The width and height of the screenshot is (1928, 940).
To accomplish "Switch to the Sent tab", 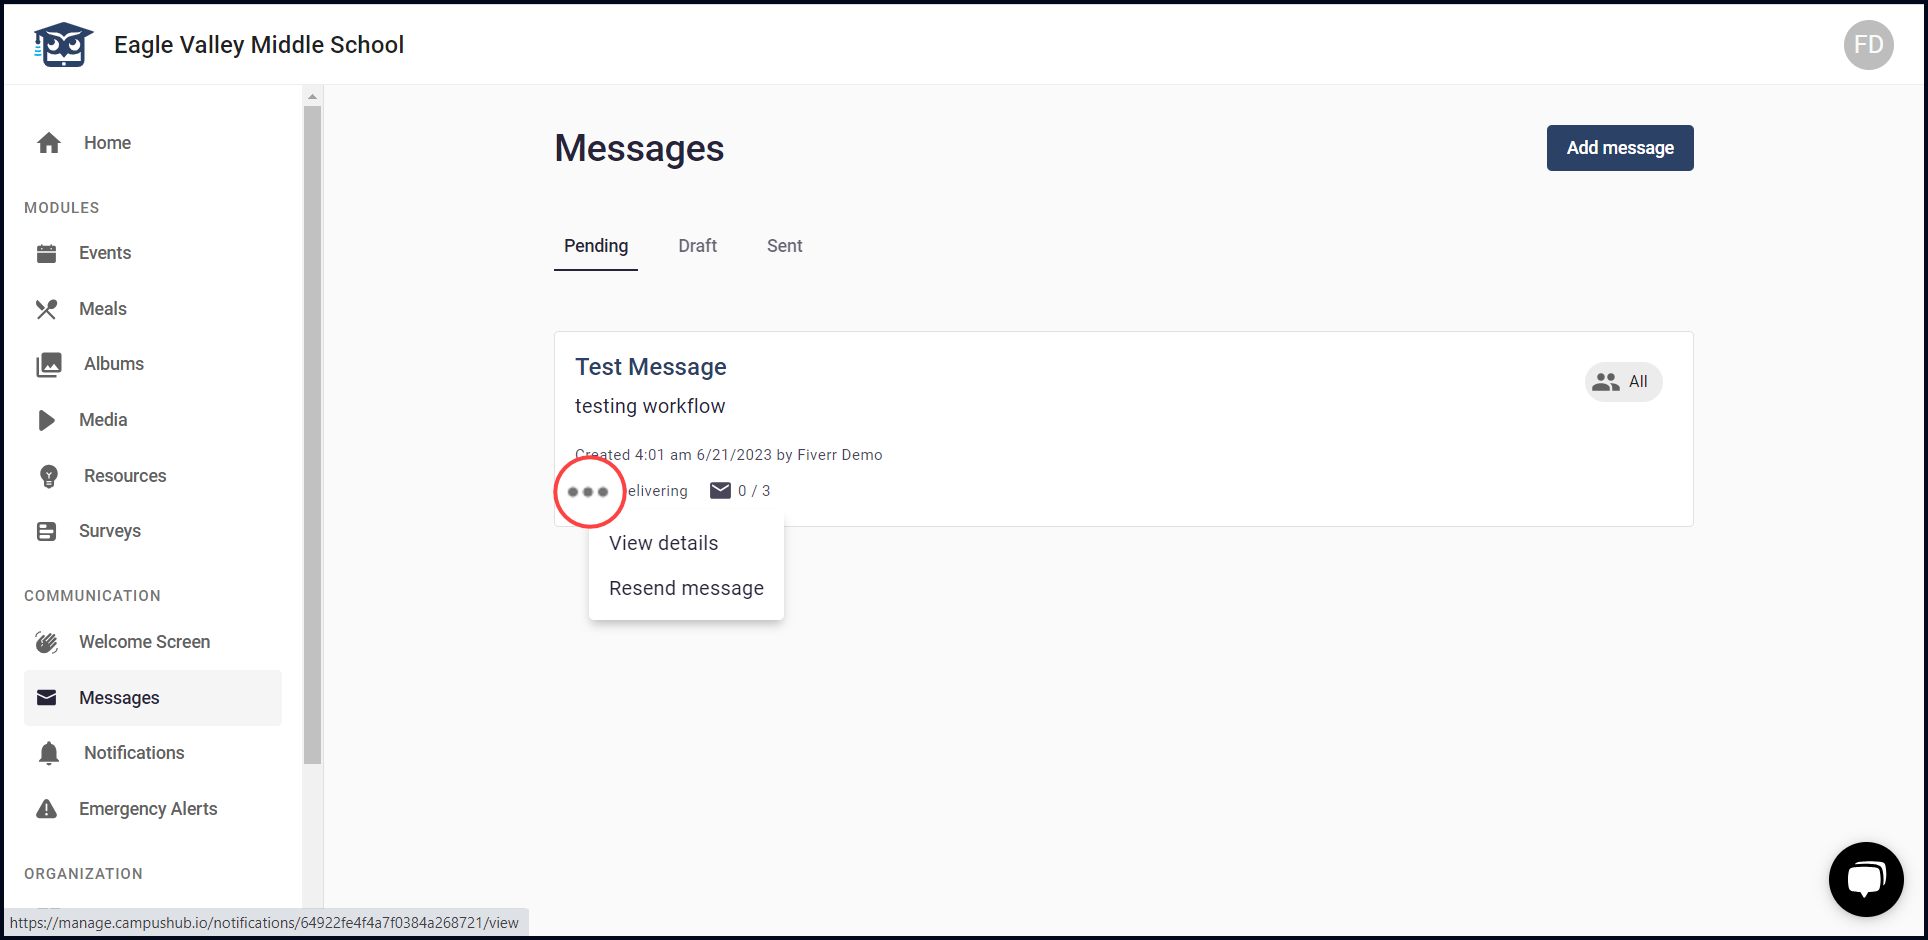I will click(785, 246).
